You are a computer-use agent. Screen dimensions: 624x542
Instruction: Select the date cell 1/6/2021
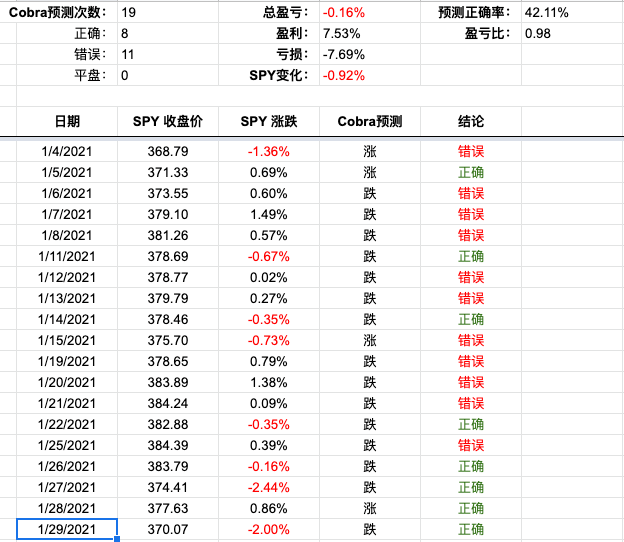pos(67,193)
